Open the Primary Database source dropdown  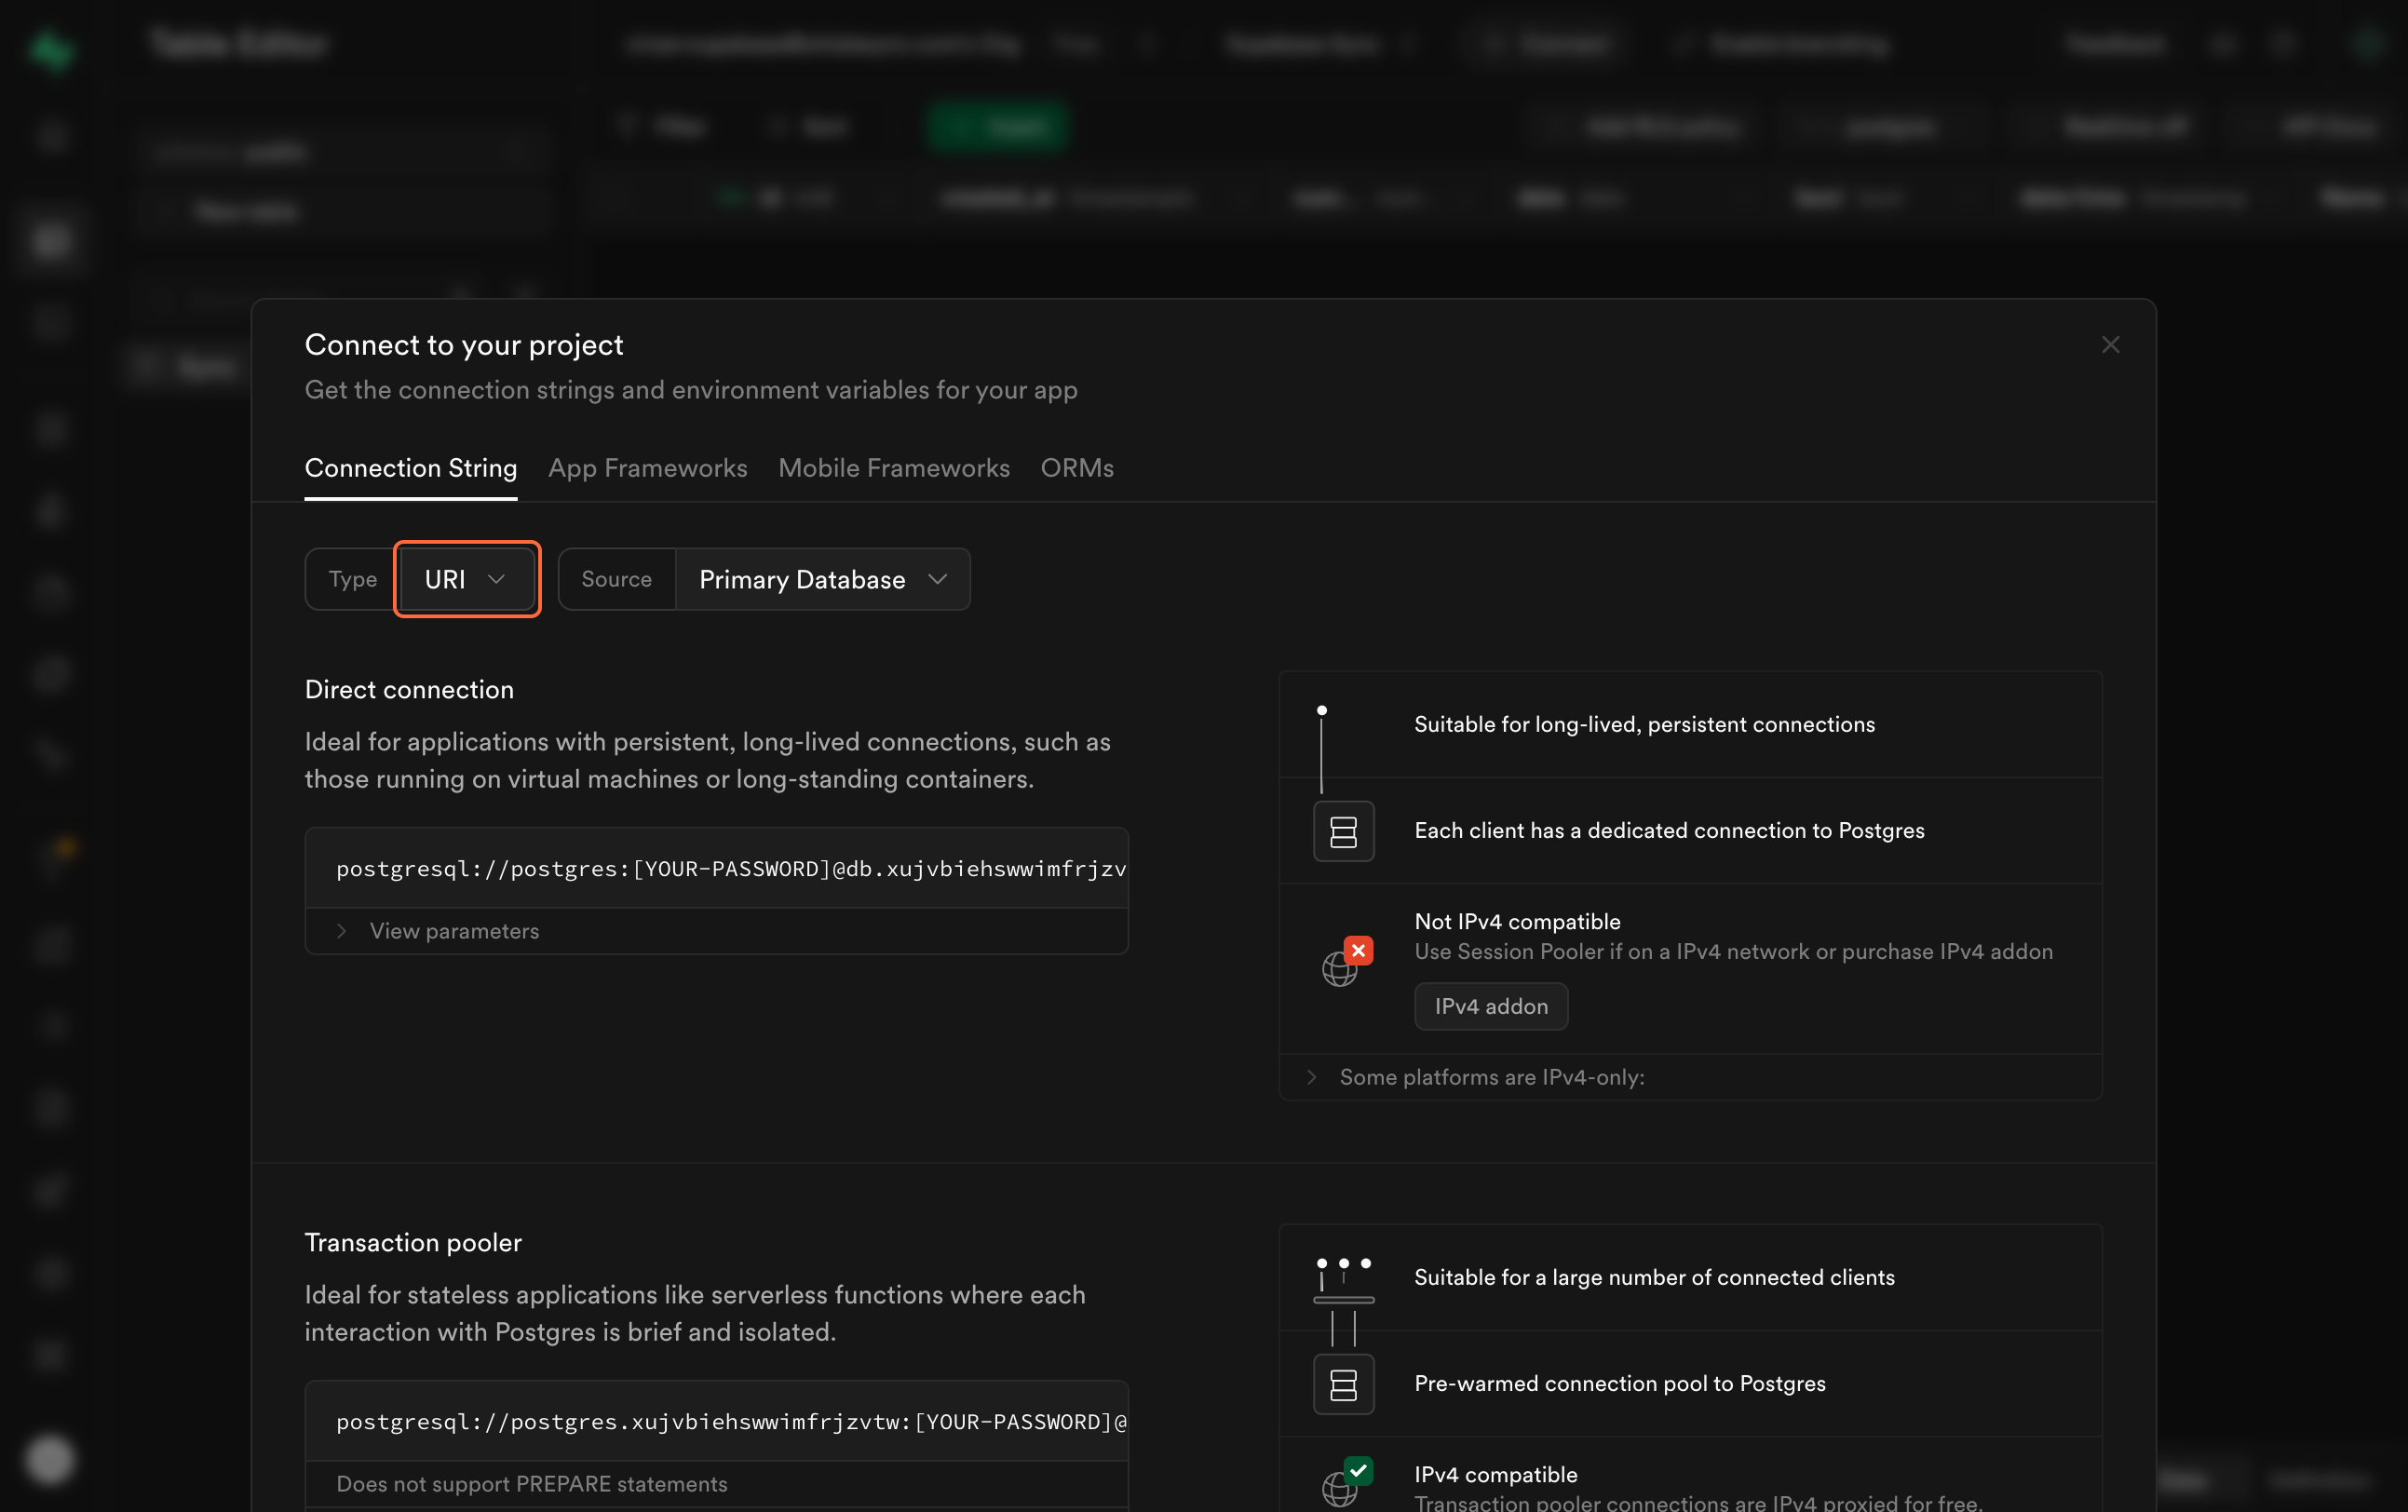coord(822,579)
